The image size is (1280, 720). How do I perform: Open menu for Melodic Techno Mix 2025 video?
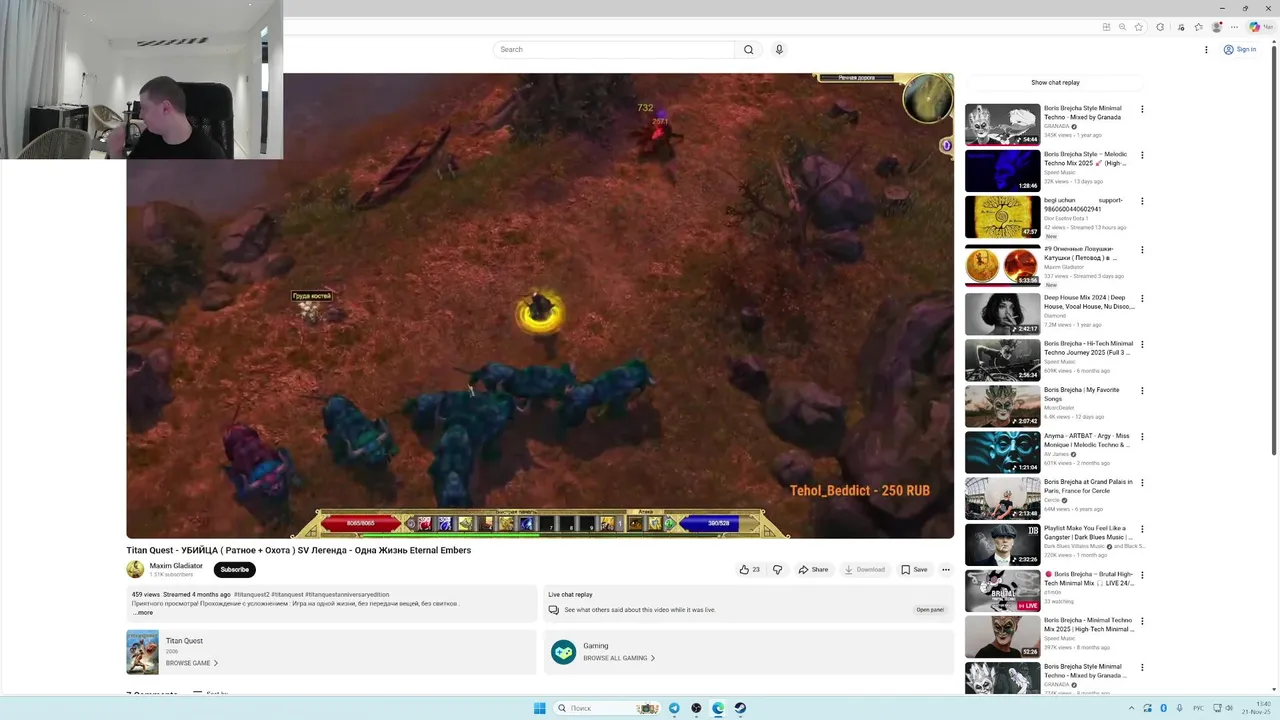point(1142,155)
